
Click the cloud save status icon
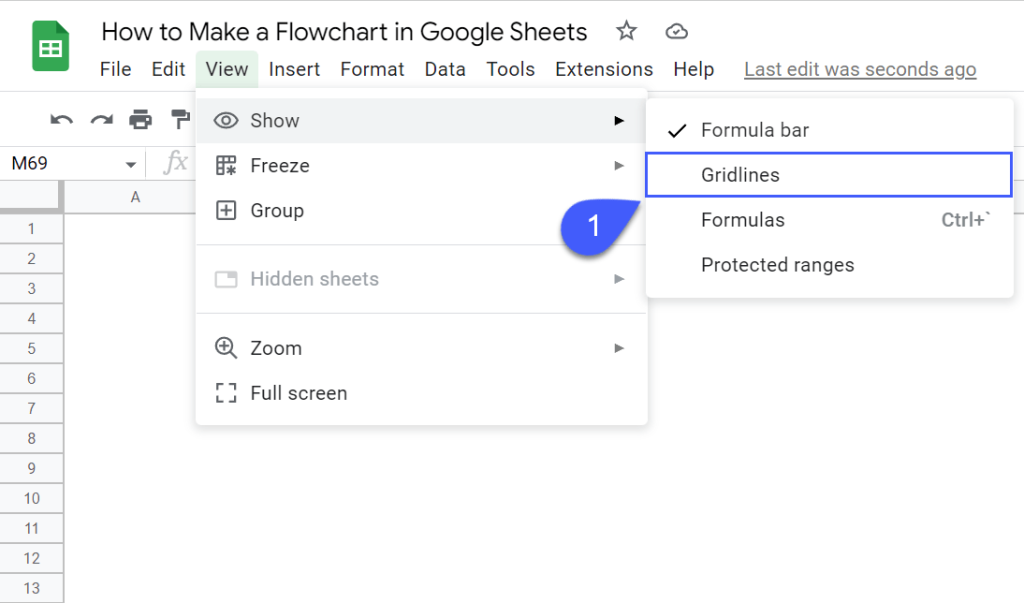click(x=676, y=31)
